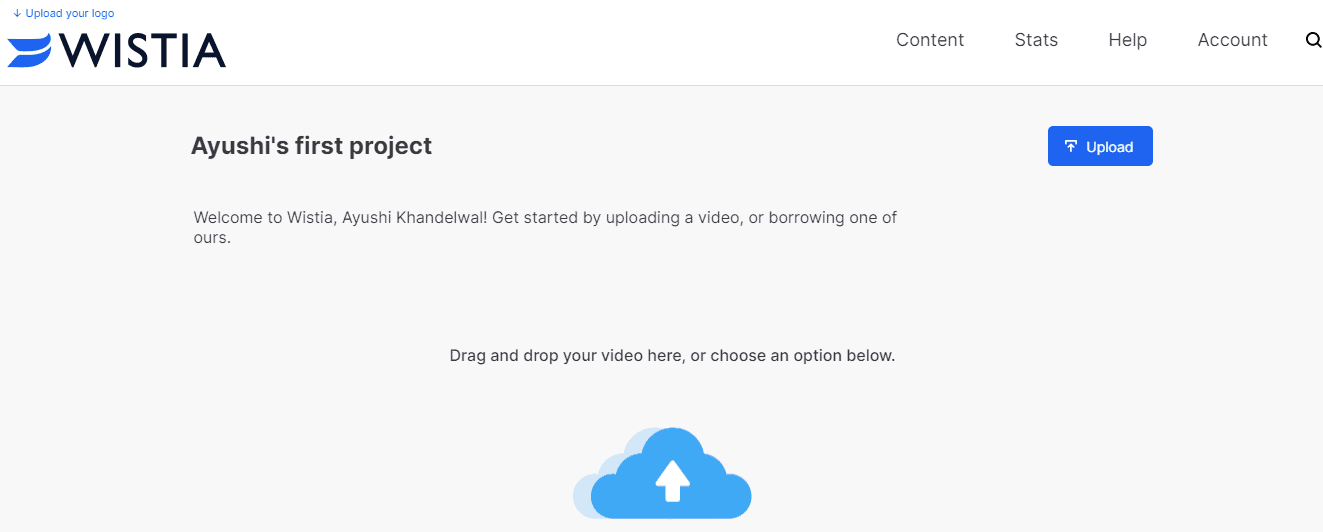Open the Help menu
Image resolution: width=1323 pixels, height=532 pixels.
click(1128, 40)
